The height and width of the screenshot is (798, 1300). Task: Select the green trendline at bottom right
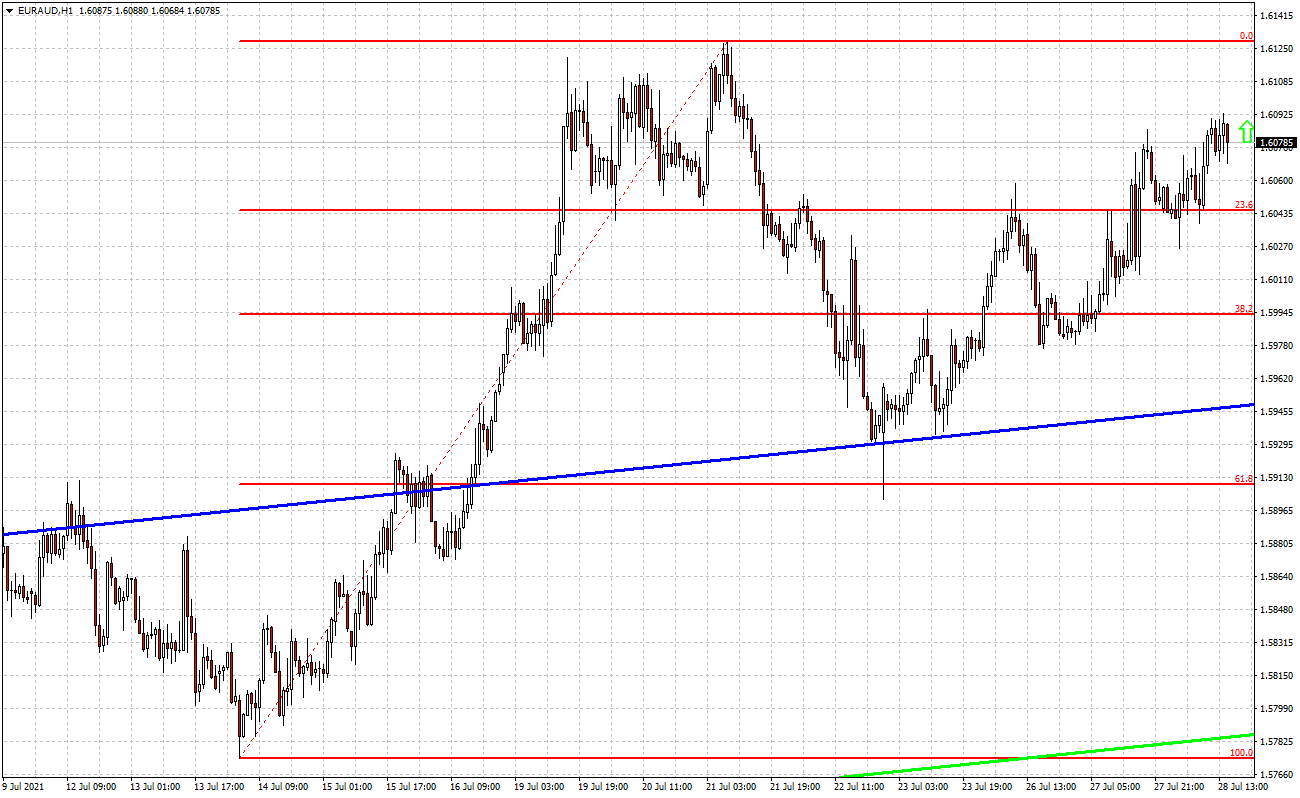[x=1100, y=750]
